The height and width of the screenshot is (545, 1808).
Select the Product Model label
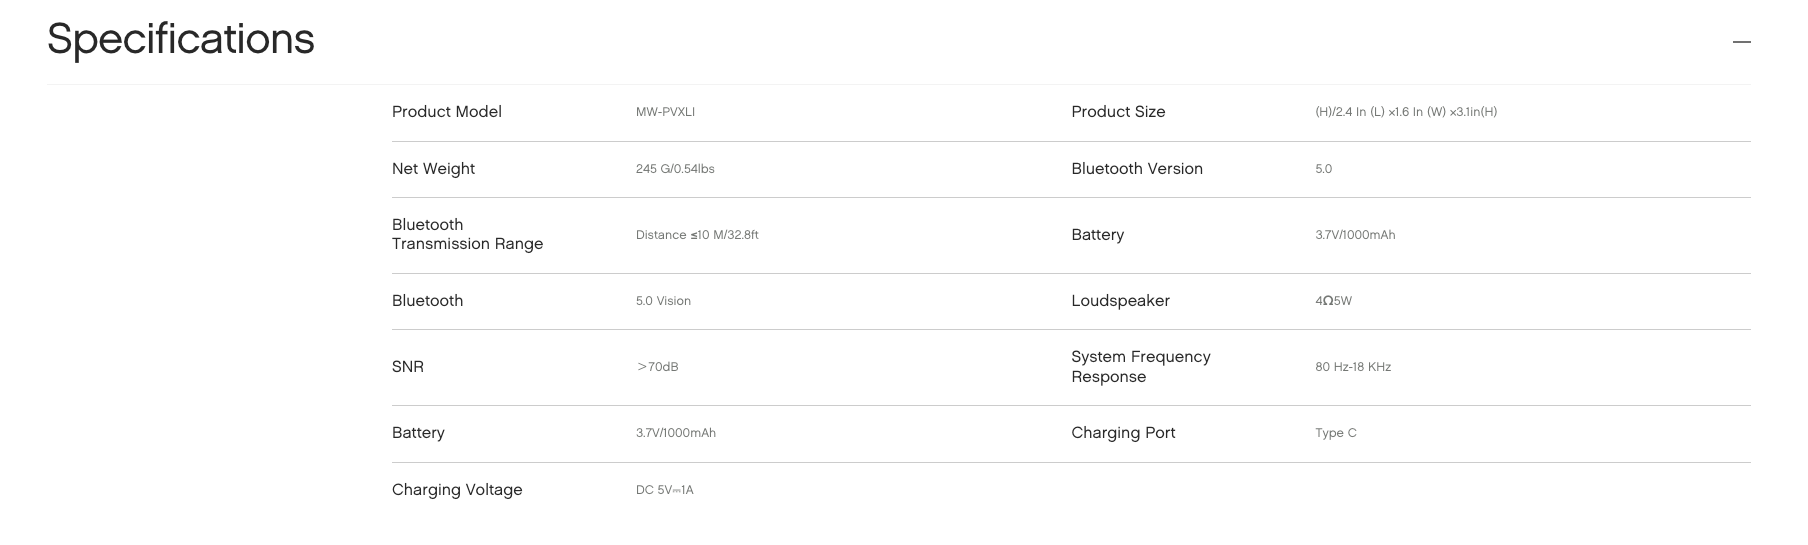pos(447,112)
